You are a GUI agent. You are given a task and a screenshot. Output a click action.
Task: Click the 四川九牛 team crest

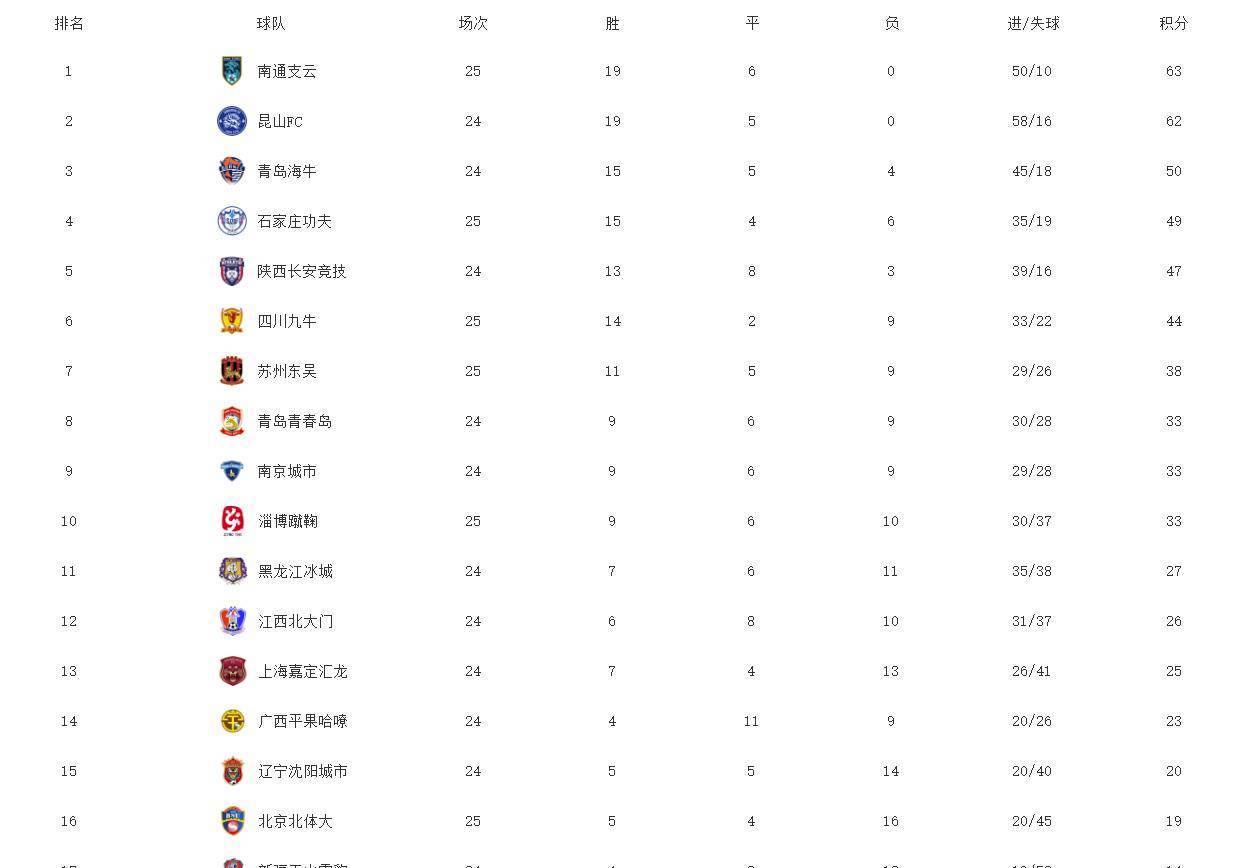[x=232, y=321]
